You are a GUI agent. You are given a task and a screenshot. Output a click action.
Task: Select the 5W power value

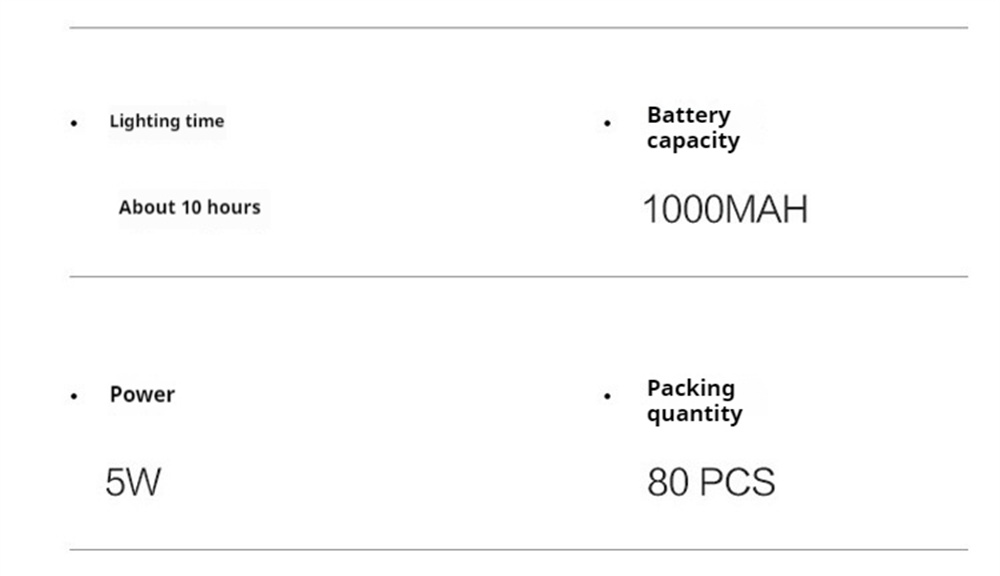point(133,483)
